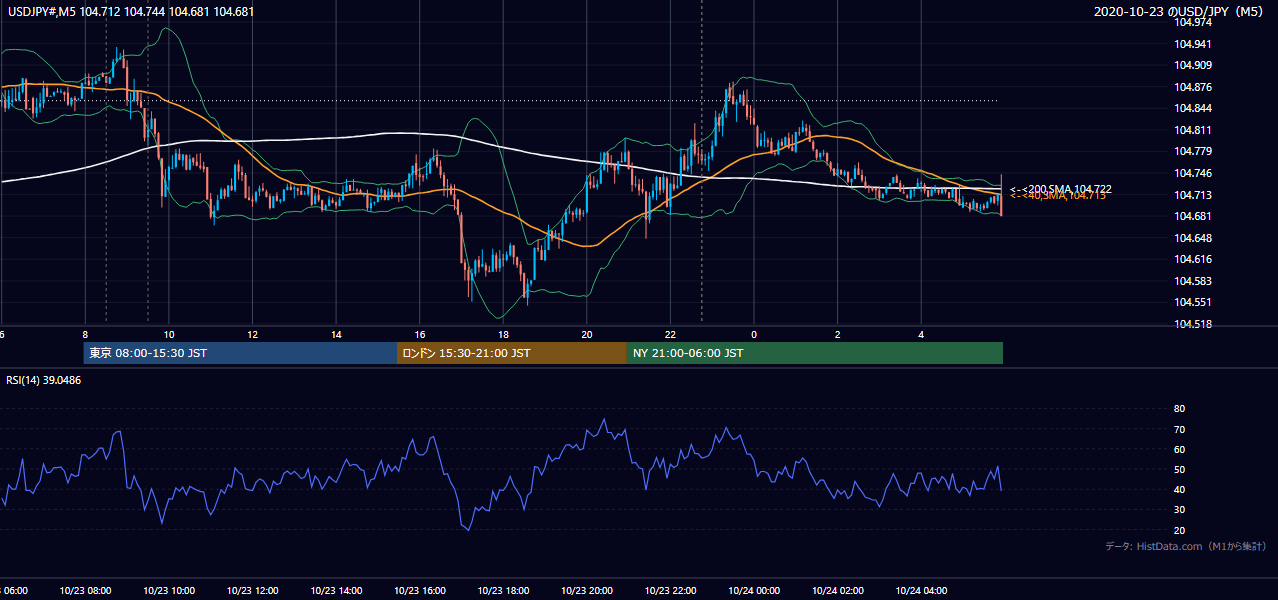
Task: Click price axis value 104.648
Action: pyautogui.click(x=1191, y=238)
